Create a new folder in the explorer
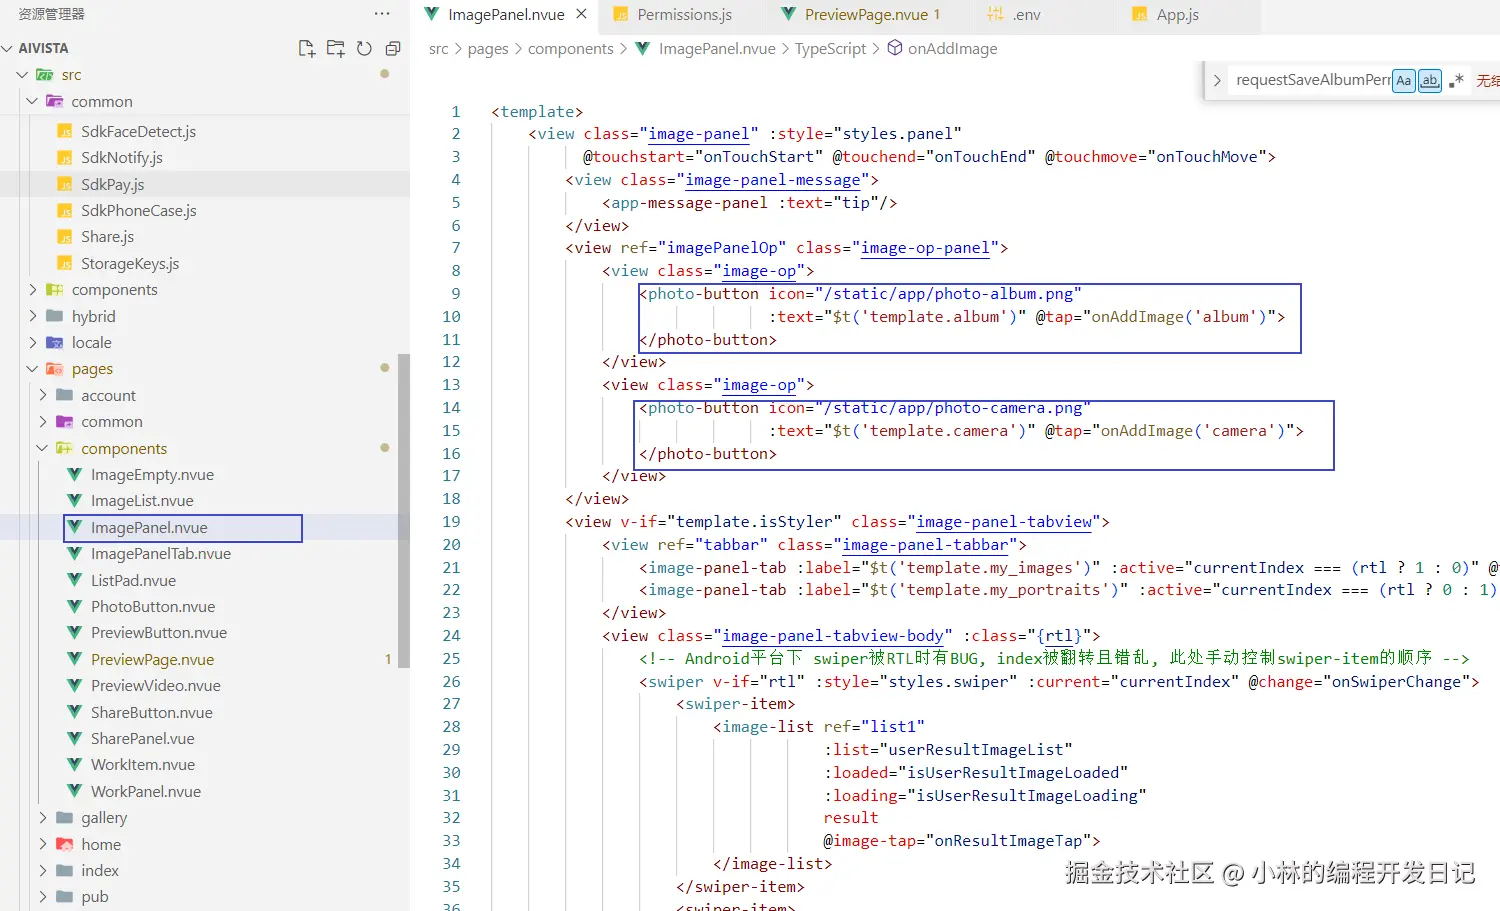The height and width of the screenshot is (911, 1500). pyautogui.click(x=335, y=47)
